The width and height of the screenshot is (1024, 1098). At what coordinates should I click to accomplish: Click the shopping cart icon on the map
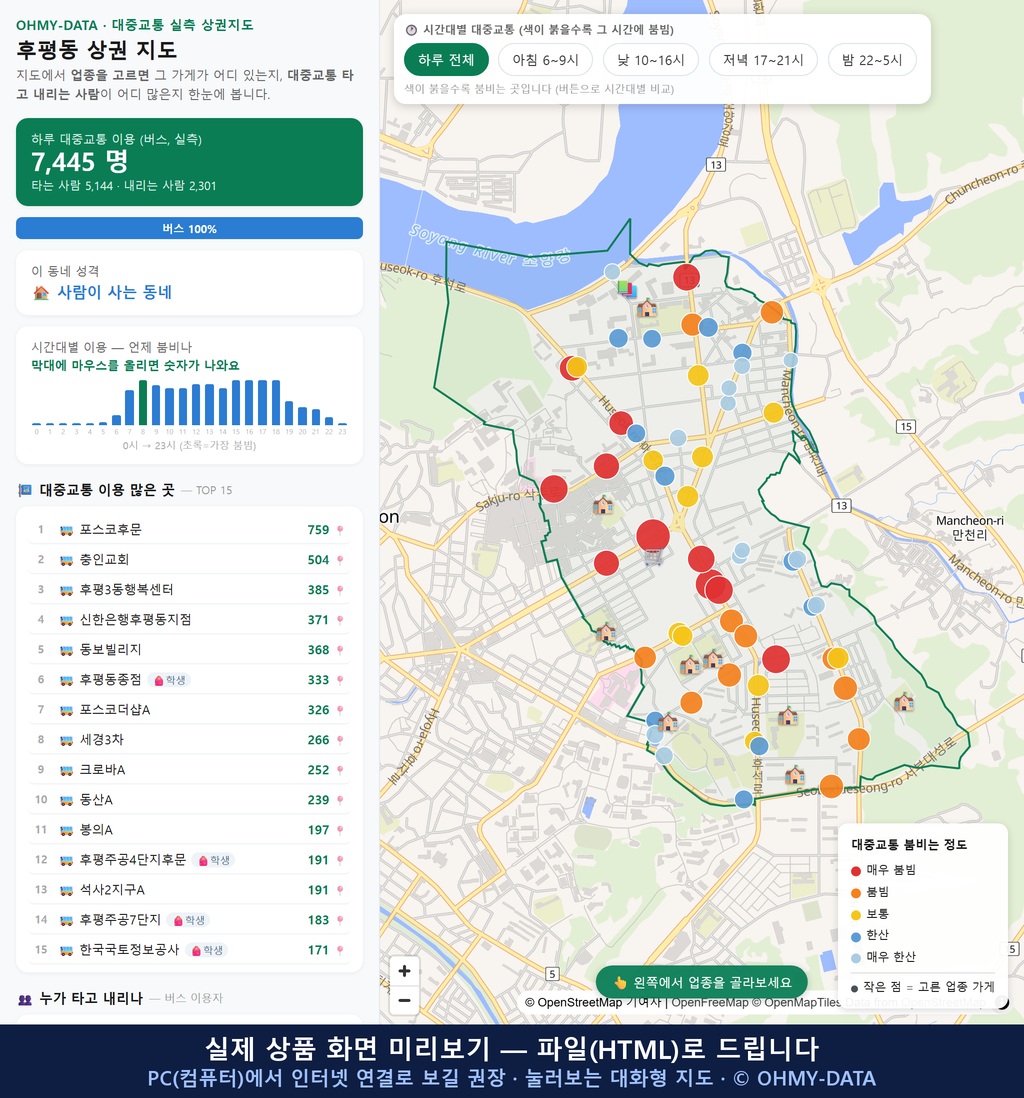pyautogui.click(x=653, y=557)
